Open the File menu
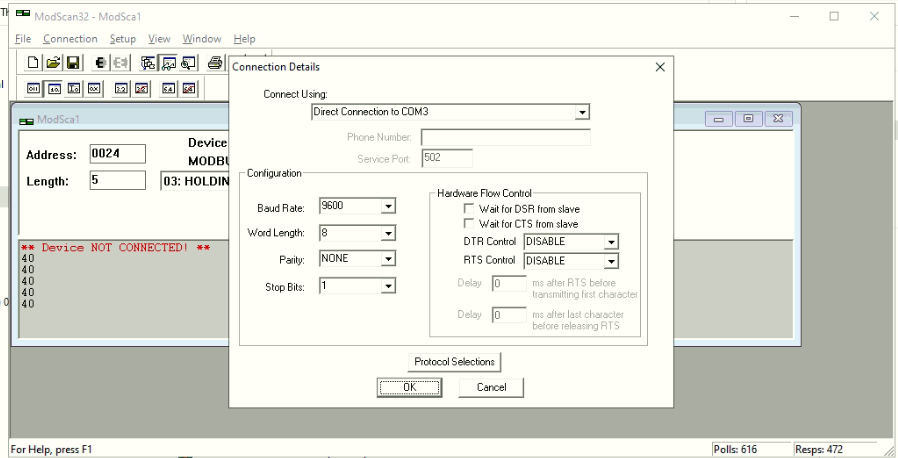 (x=23, y=39)
